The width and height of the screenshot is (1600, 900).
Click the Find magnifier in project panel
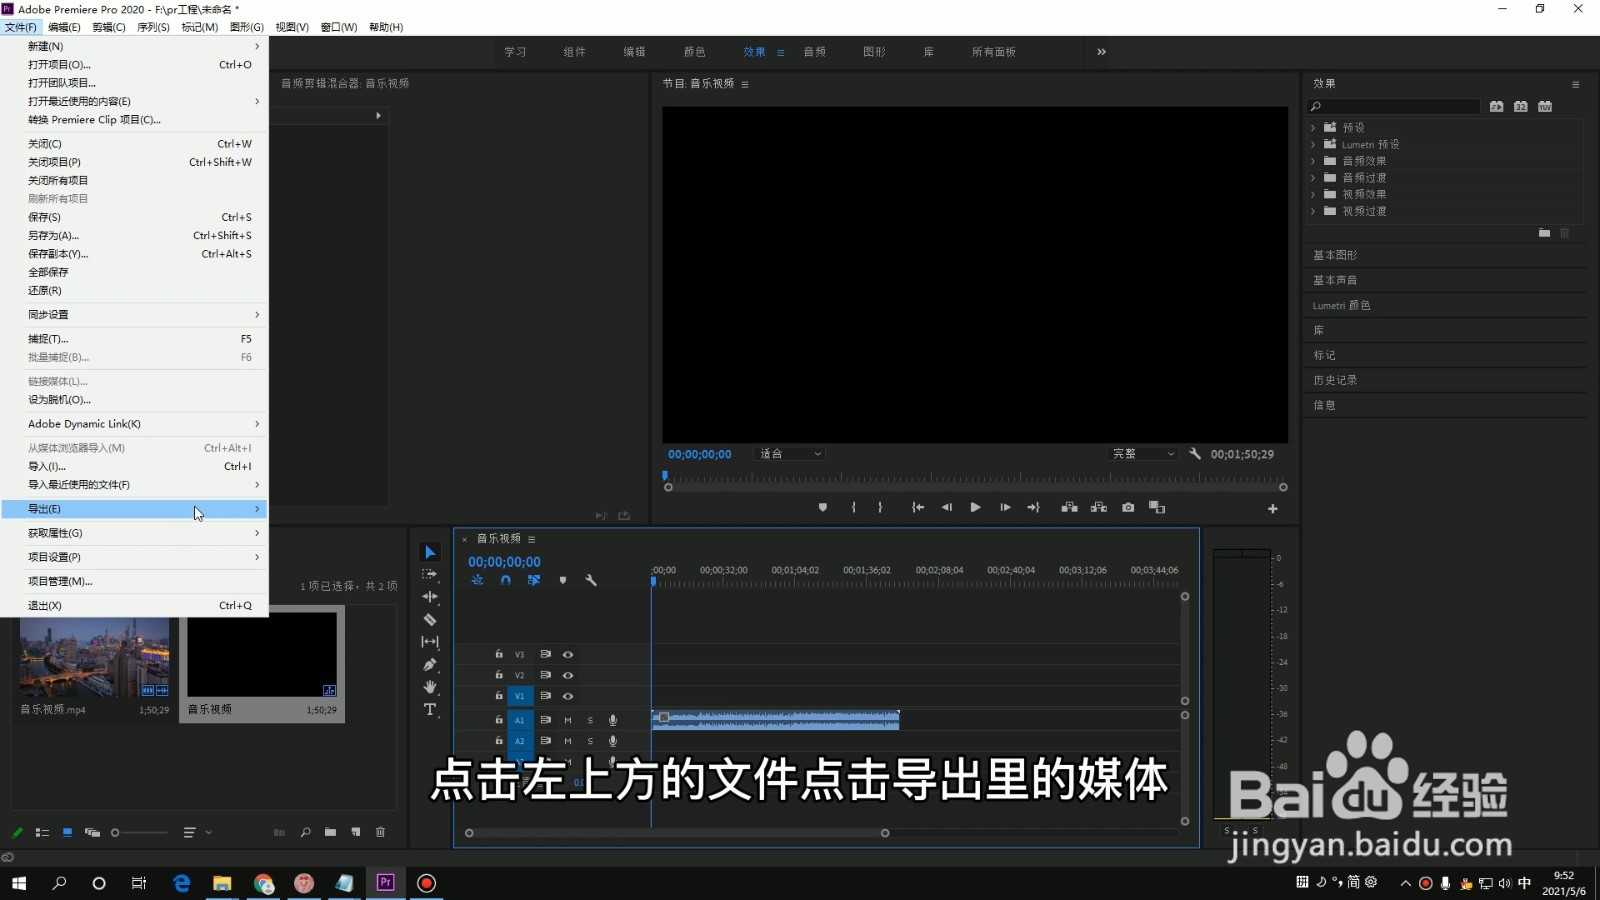click(305, 832)
